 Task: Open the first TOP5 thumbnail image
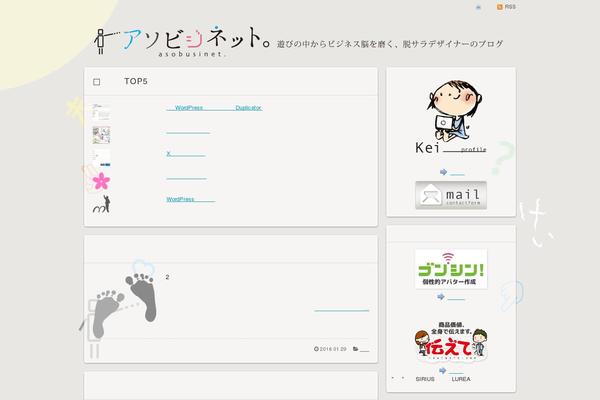point(101,112)
